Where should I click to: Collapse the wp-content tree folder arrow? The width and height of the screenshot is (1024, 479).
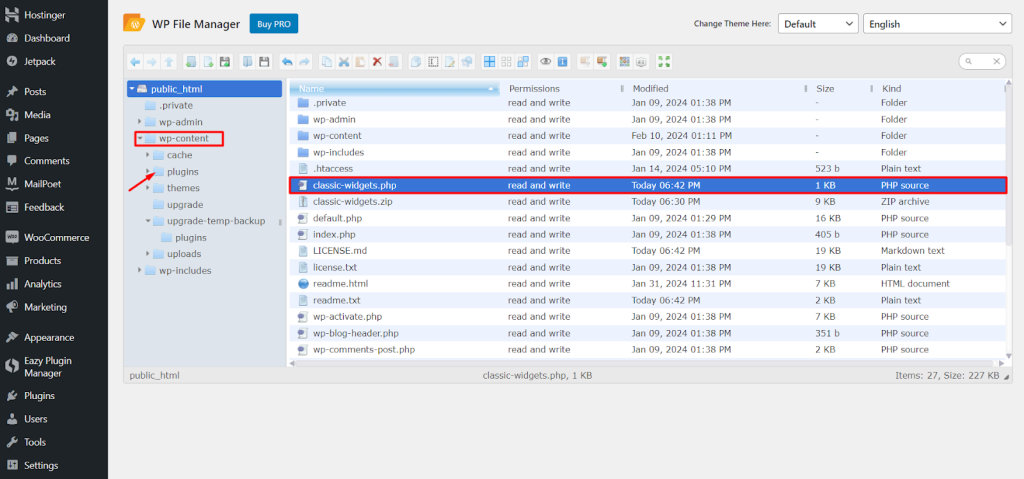pyautogui.click(x=140, y=139)
